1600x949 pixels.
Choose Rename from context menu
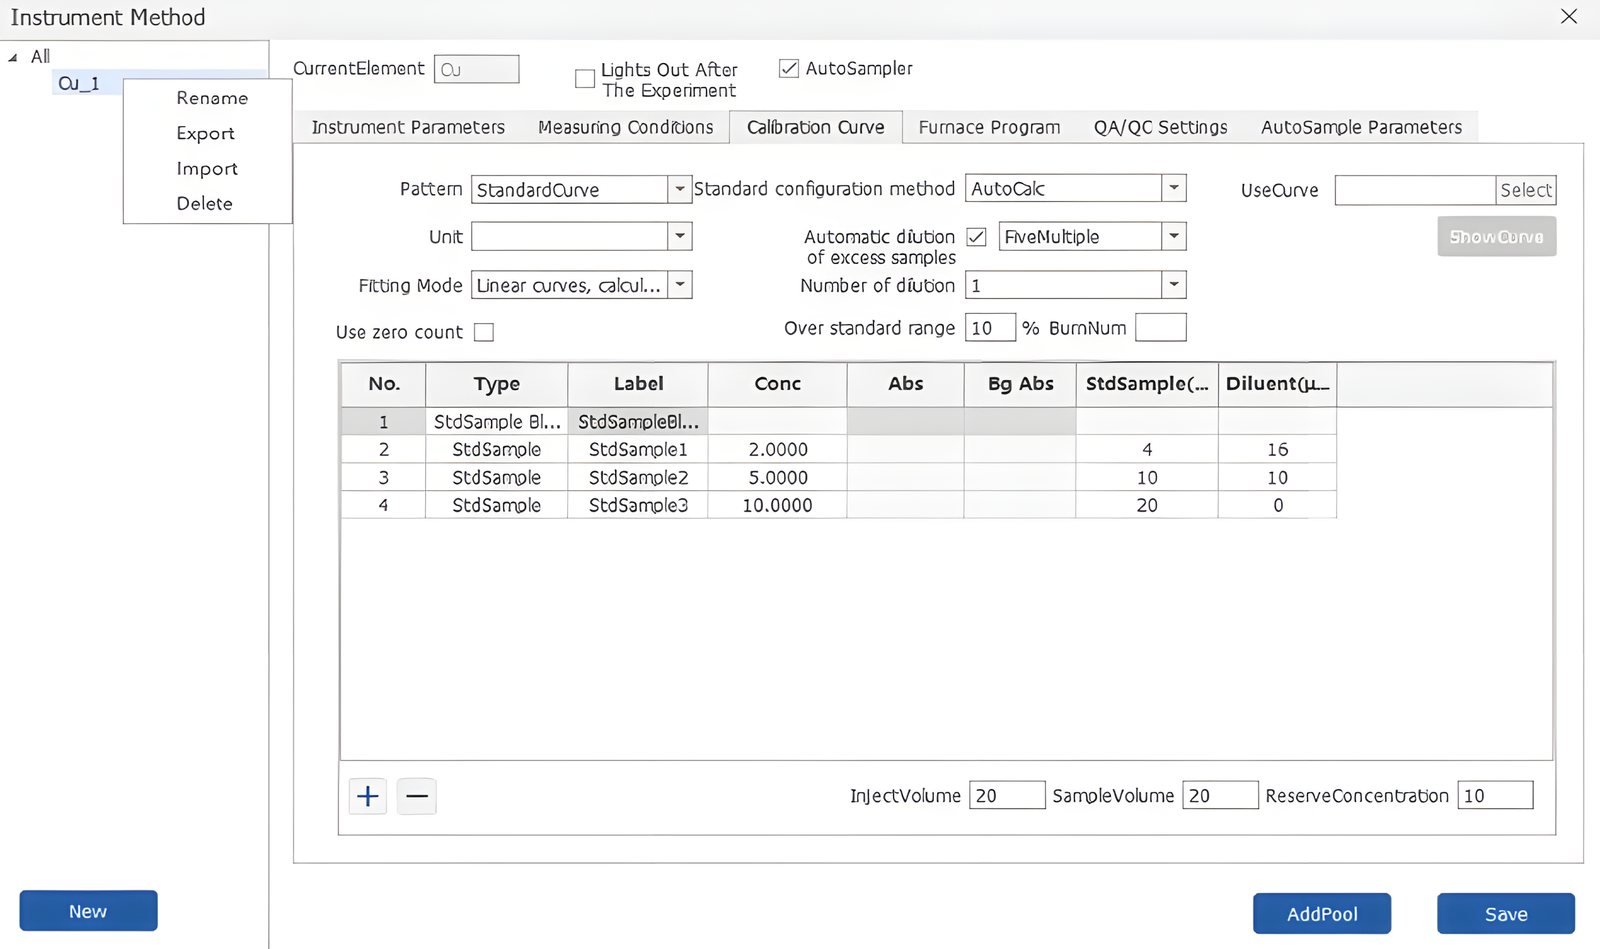[x=212, y=98]
